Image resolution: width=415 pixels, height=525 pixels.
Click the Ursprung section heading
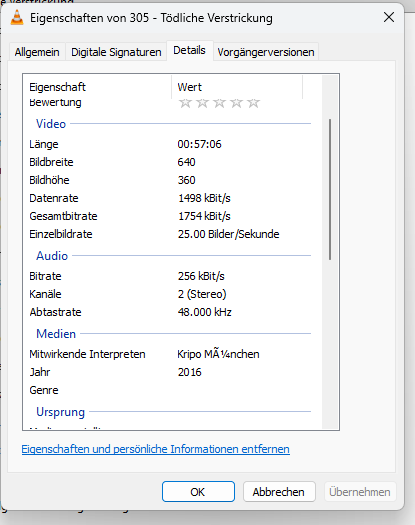tap(60, 412)
